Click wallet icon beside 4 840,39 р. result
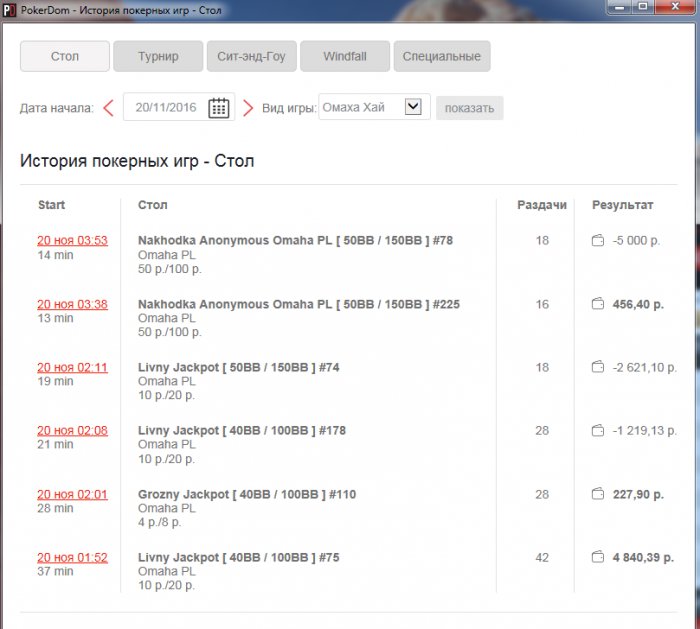The width and height of the screenshot is (700, 629). [597, 557]
